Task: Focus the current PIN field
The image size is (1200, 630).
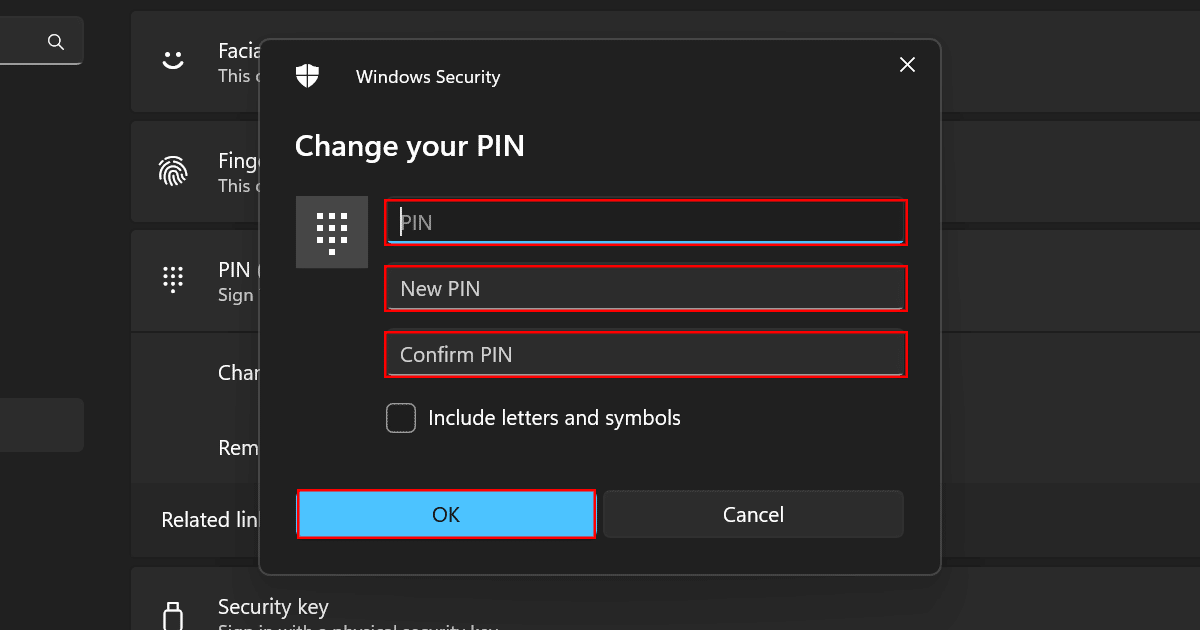Action: pyautogui.click(x=646, y=222)
